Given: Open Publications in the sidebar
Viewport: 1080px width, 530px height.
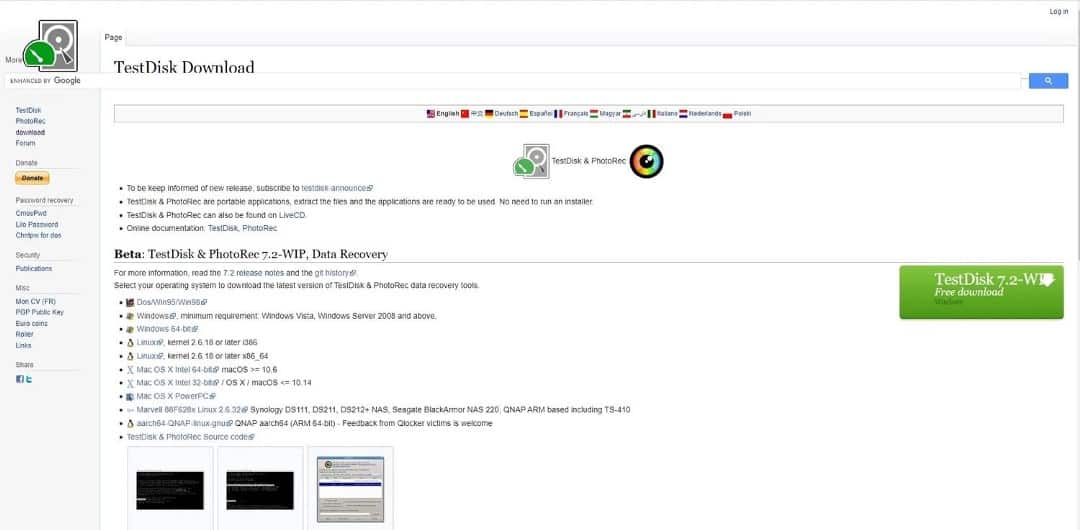Looking at the screenshot, I should tap(34, 269).
